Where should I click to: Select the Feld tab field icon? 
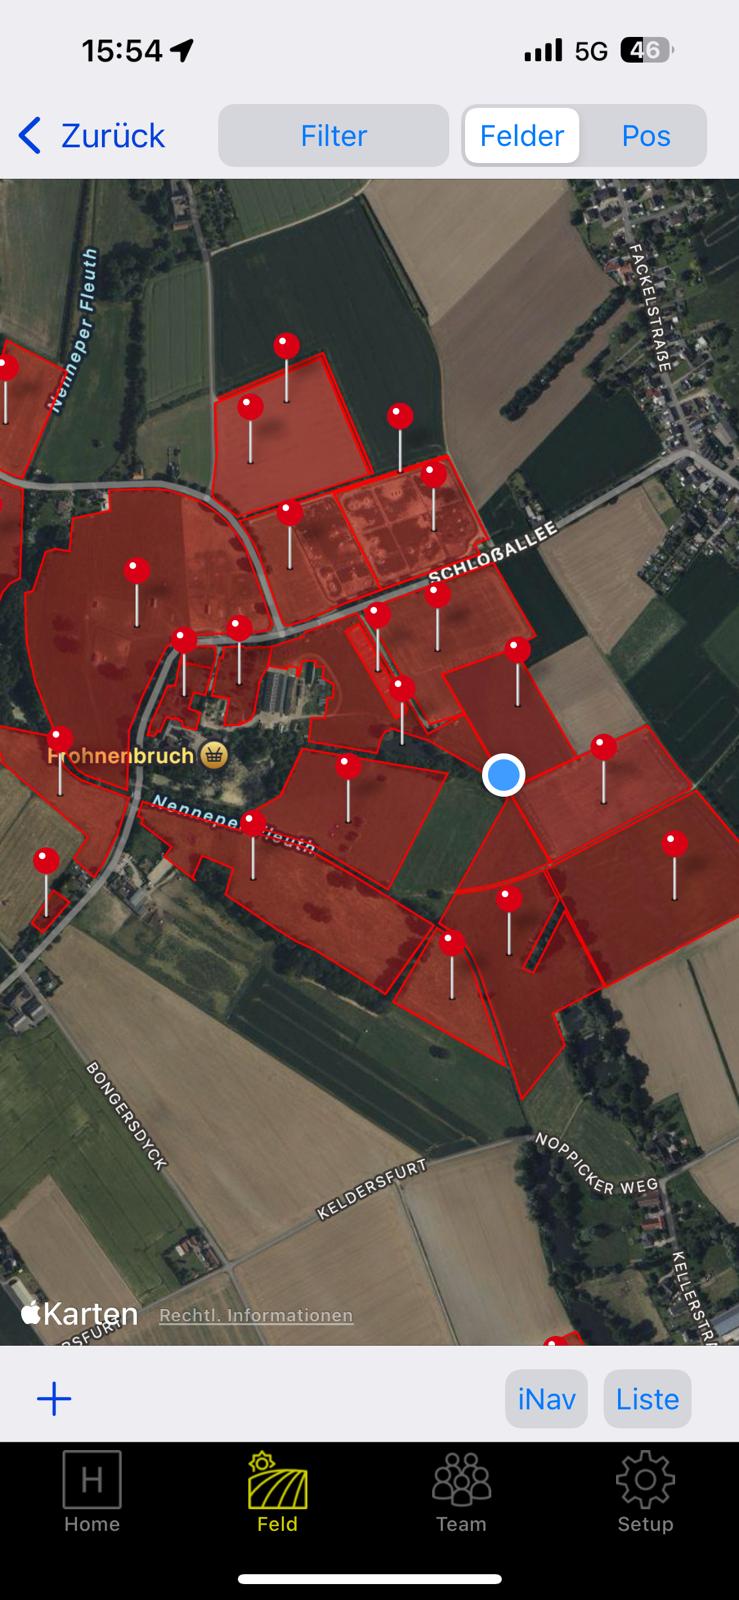pos(277,1479)
